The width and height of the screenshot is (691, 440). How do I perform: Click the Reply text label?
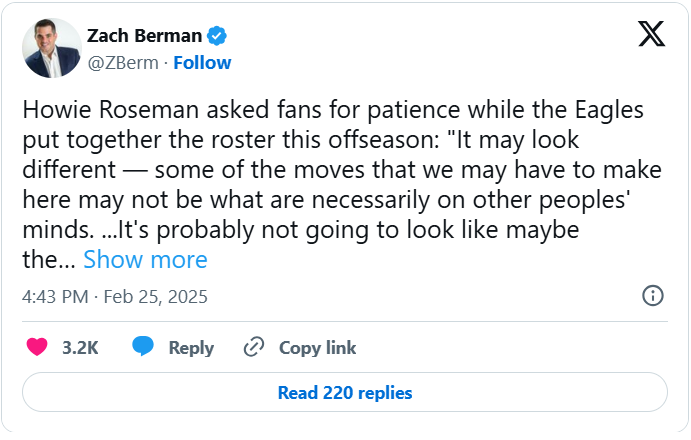(191, 348)
